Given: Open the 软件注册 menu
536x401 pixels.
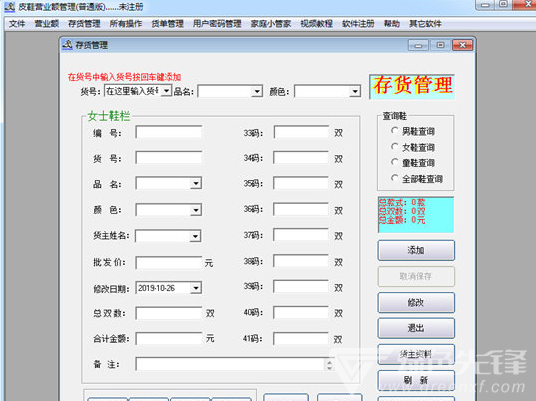Looking at the screenshot, I should 358,24.
